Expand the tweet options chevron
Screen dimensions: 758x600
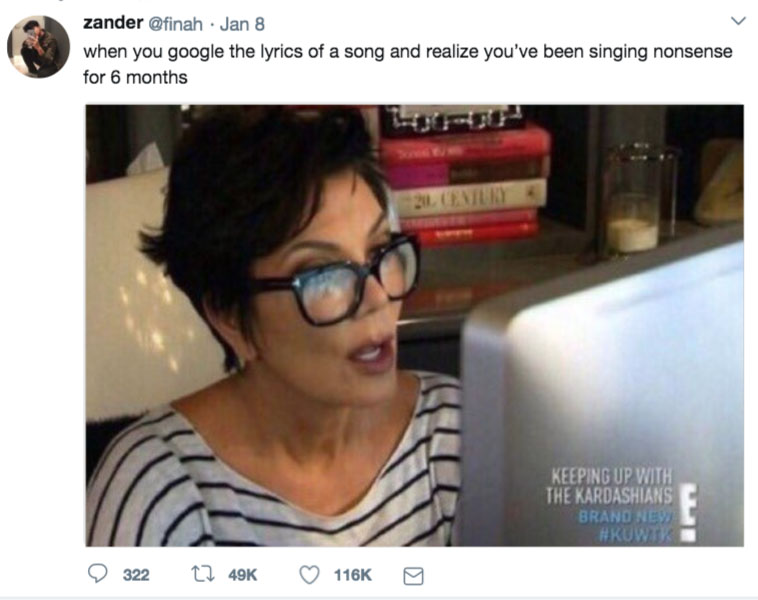(738, 21)
